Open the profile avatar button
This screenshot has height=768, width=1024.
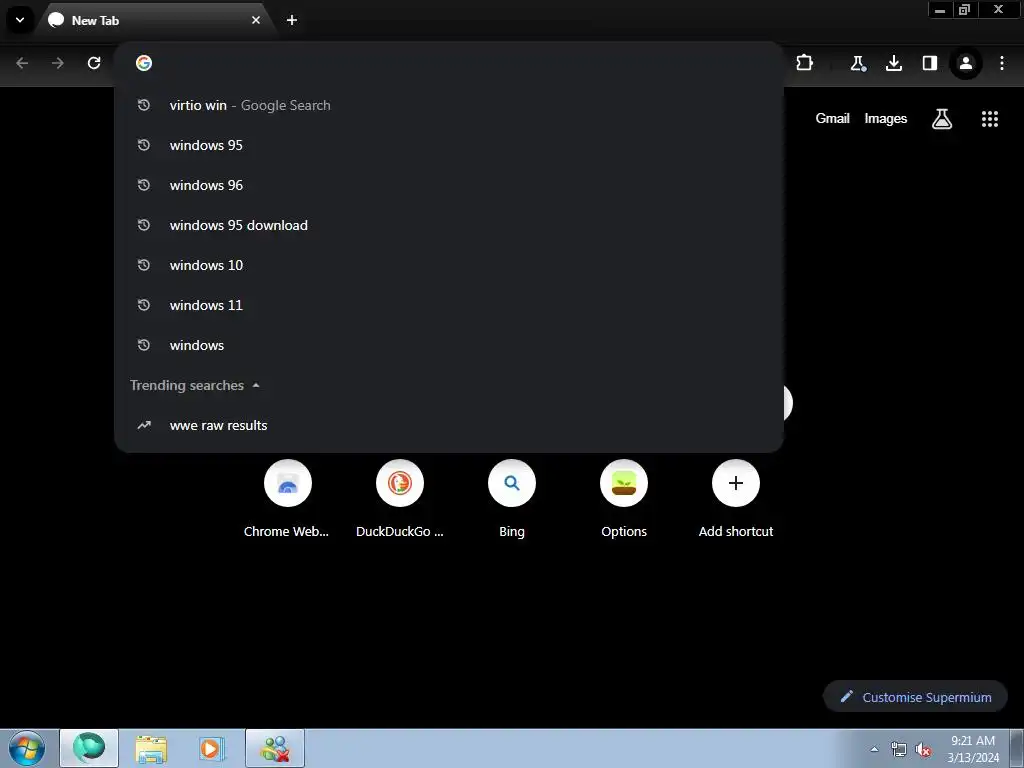click(965, 63)
